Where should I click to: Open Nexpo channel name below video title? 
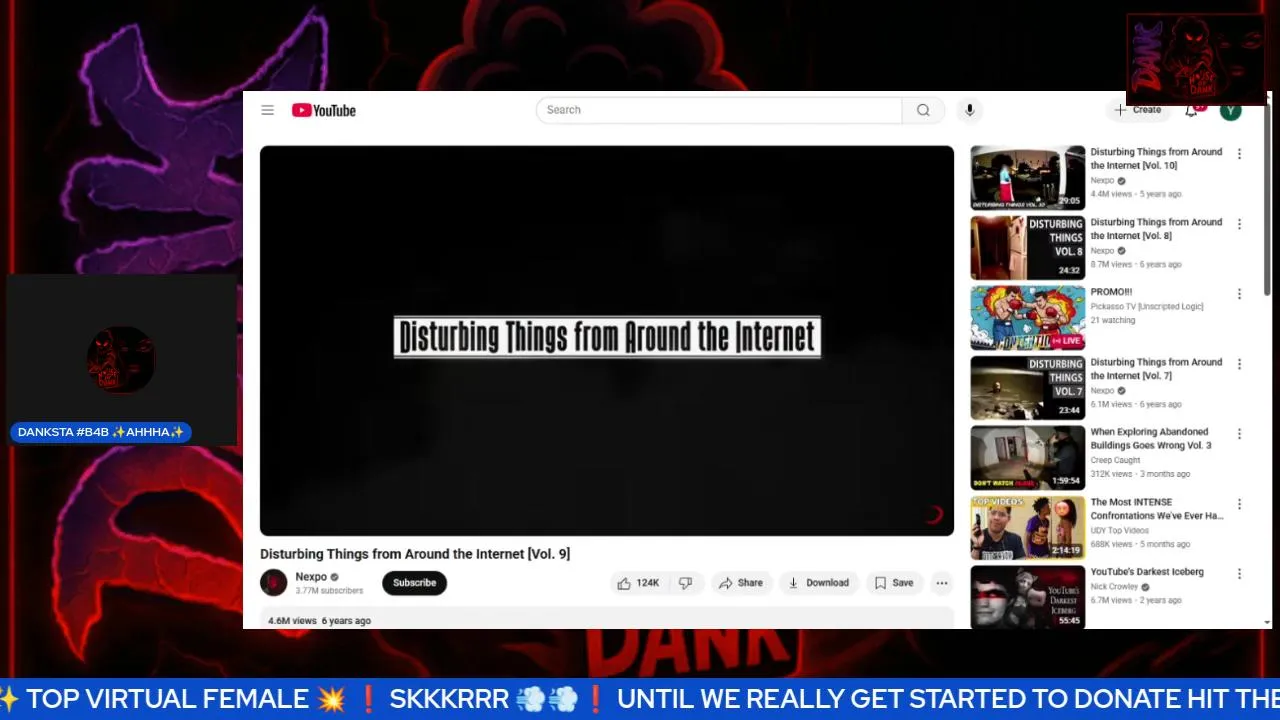click(311, 577)
